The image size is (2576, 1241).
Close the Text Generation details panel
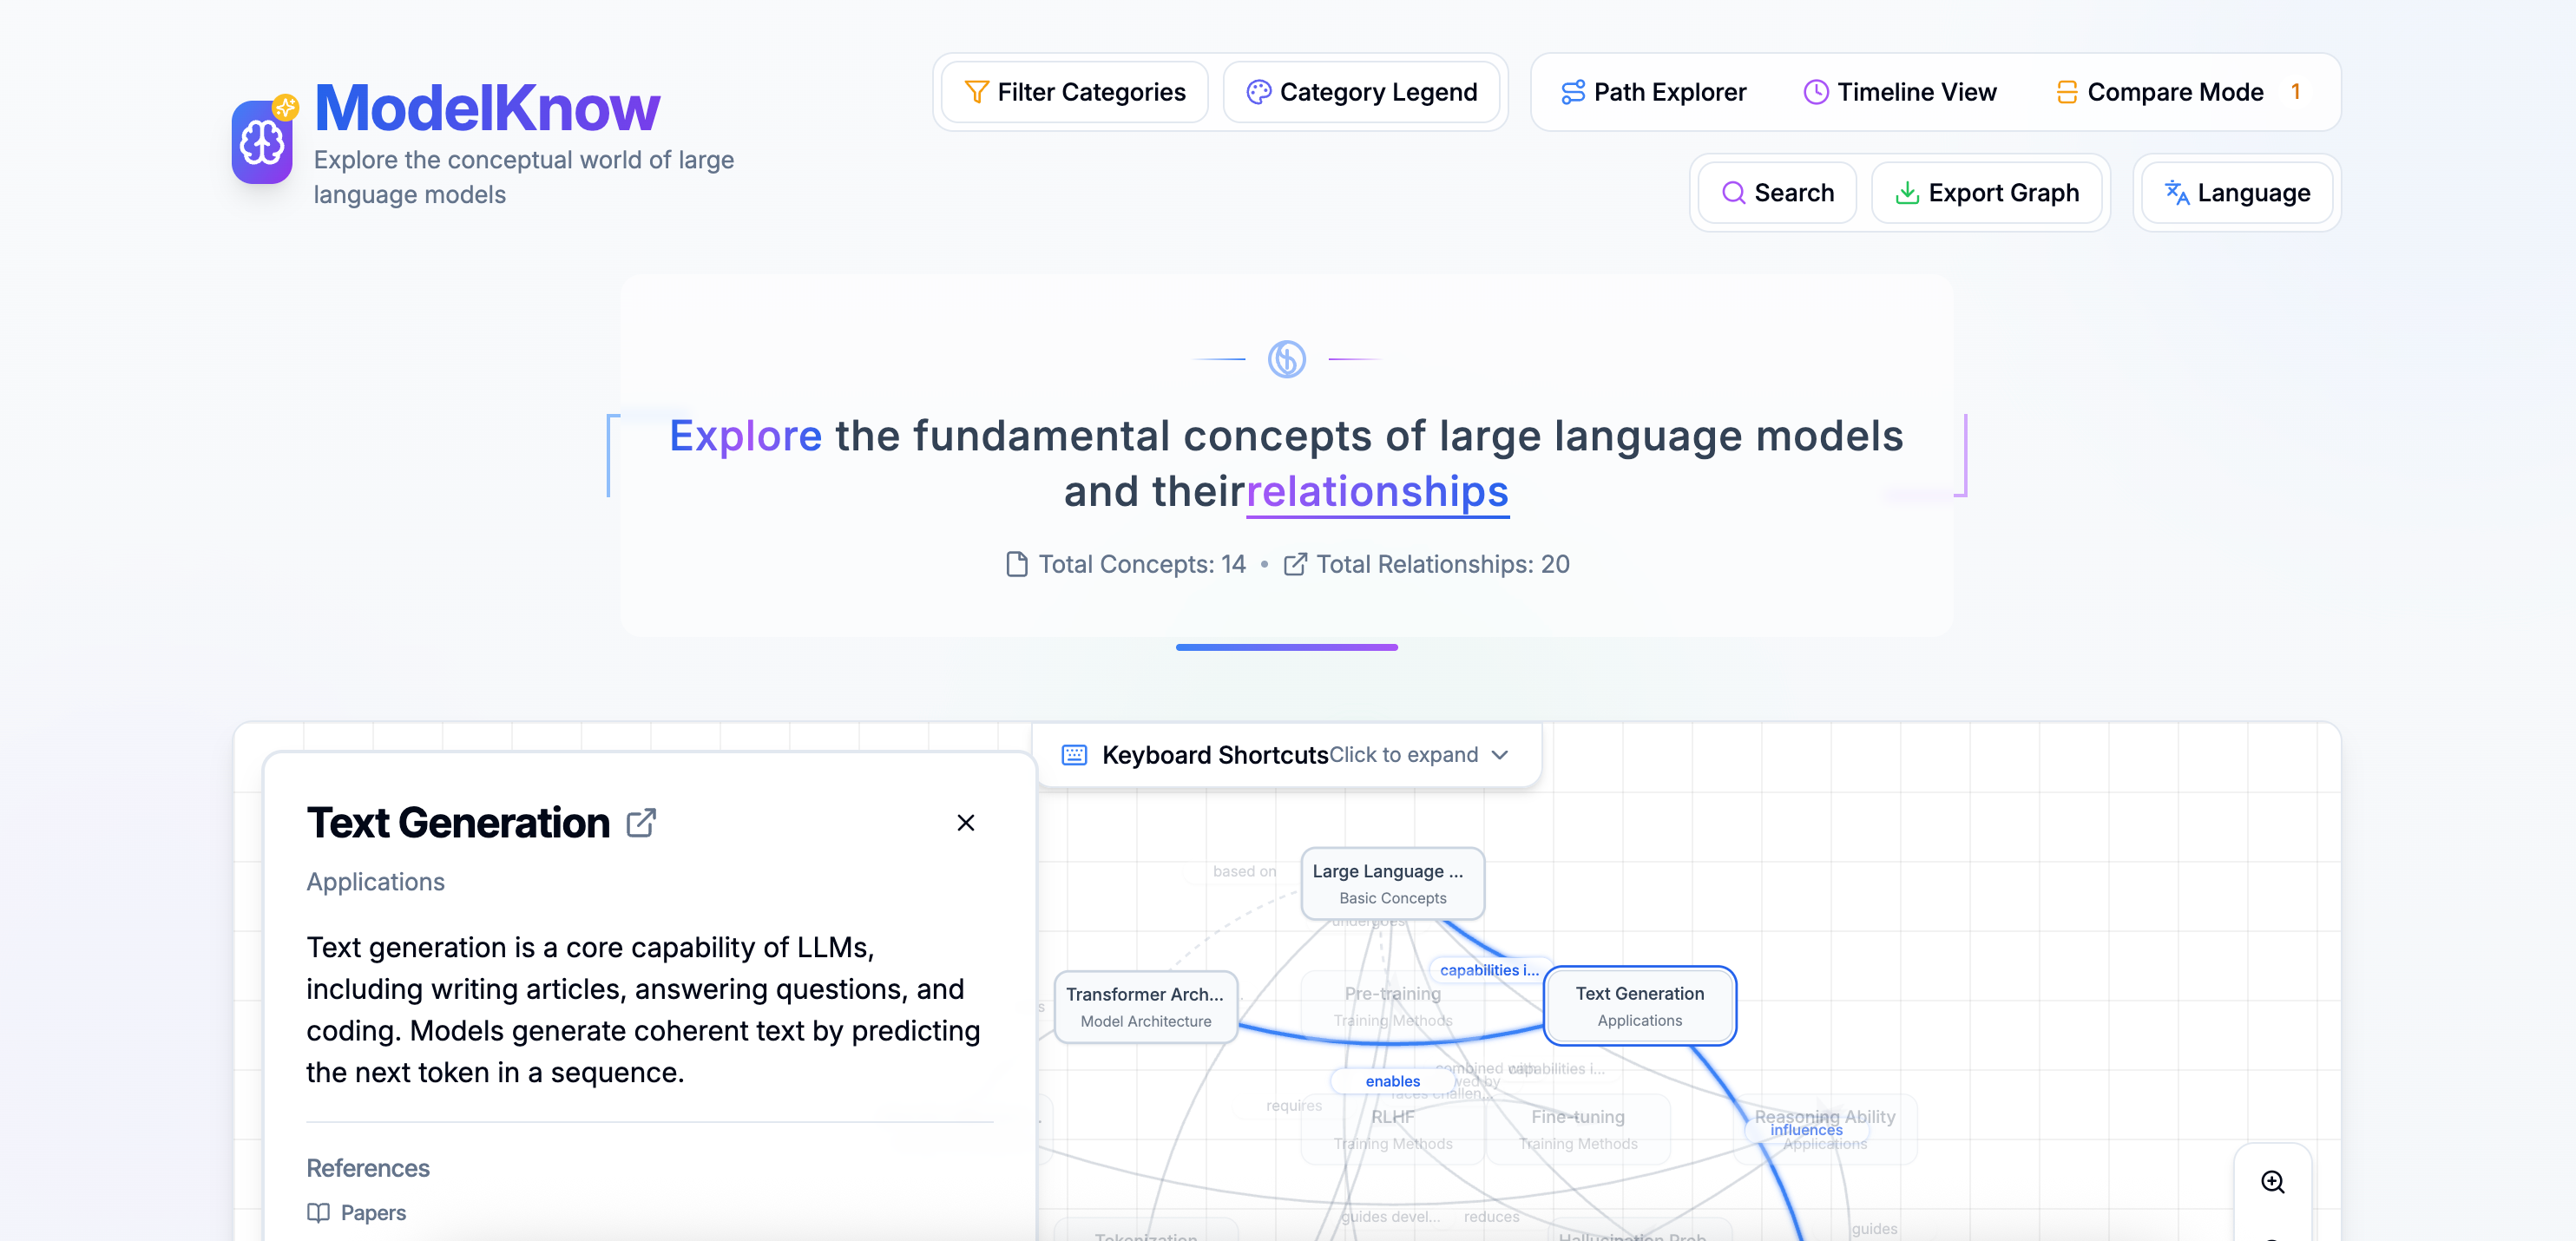point(965,823)
